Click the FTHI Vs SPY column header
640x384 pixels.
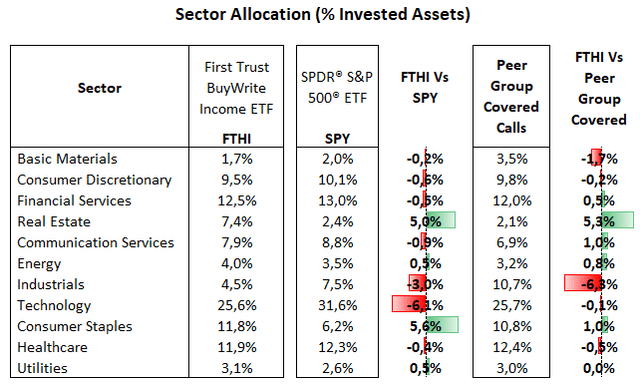(424, 87)
